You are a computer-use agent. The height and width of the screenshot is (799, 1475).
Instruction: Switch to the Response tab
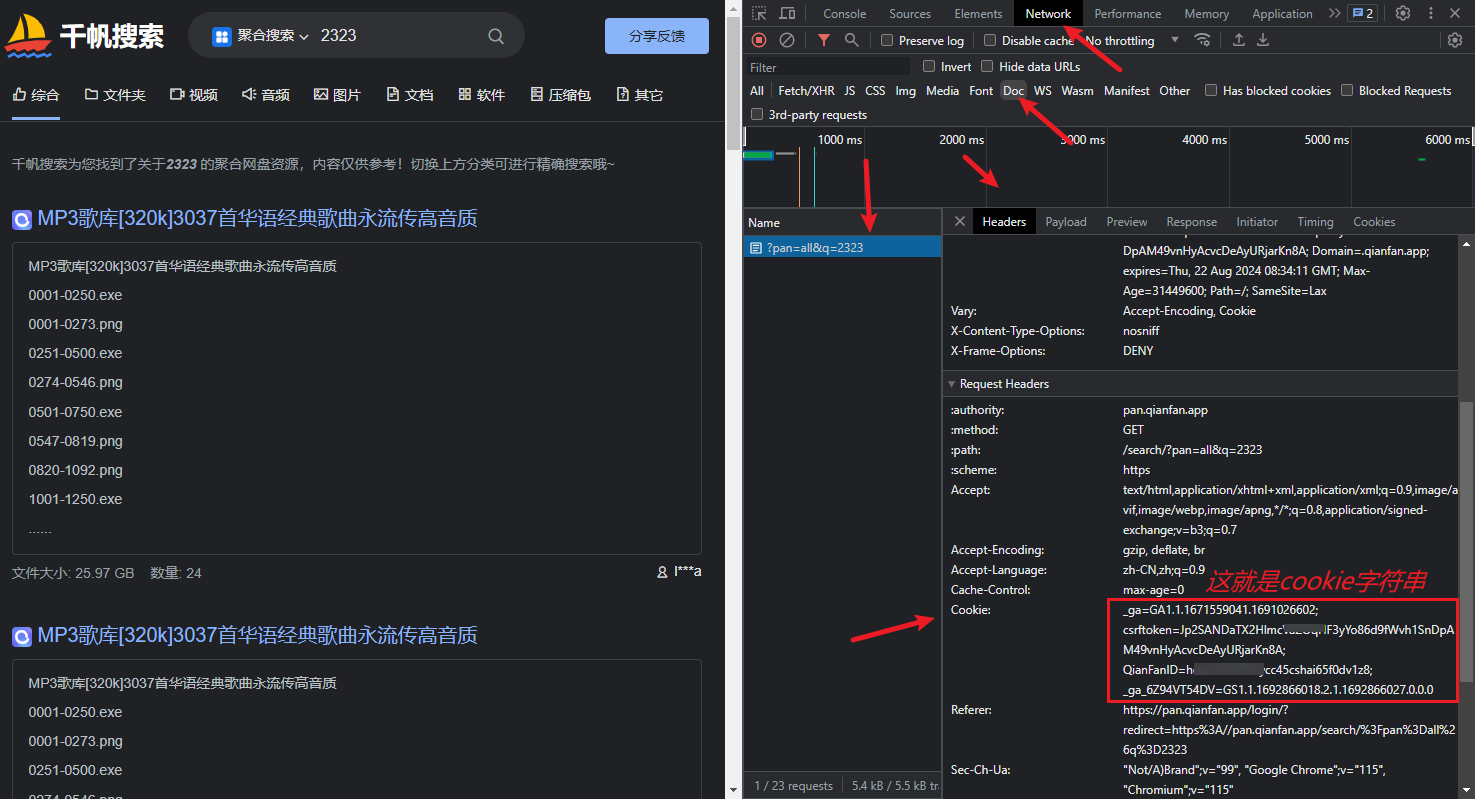[1192, 221]
